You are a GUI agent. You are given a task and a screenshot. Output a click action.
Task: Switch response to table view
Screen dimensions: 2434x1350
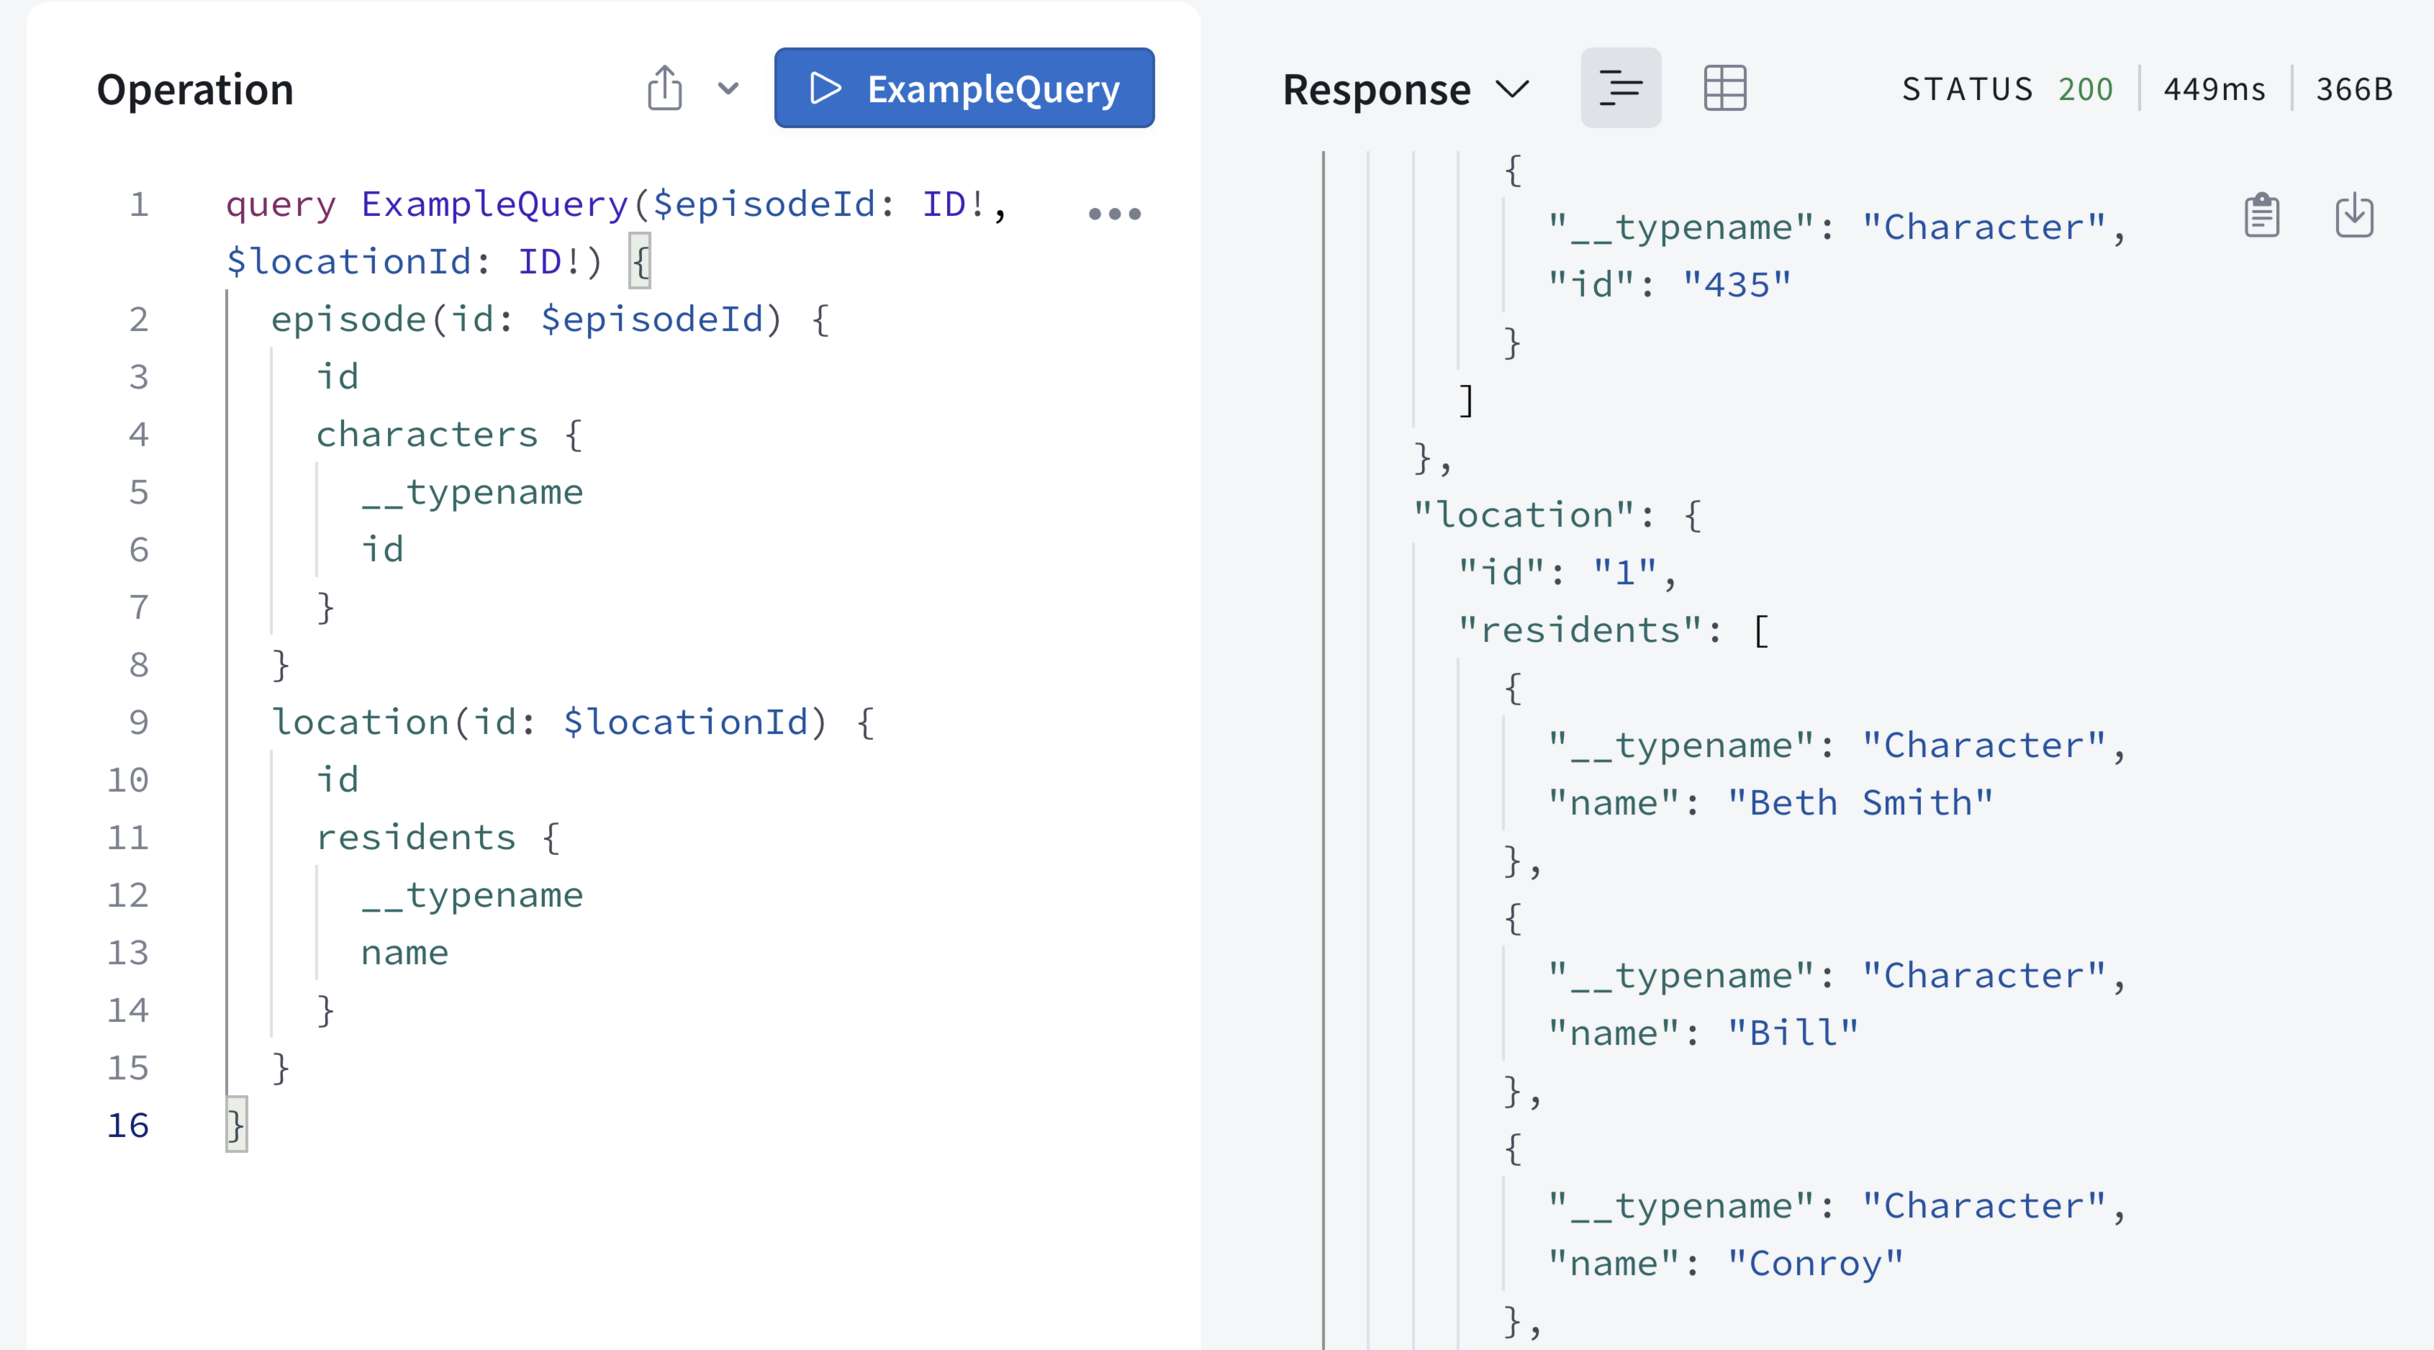click(x=1724, y=88)
